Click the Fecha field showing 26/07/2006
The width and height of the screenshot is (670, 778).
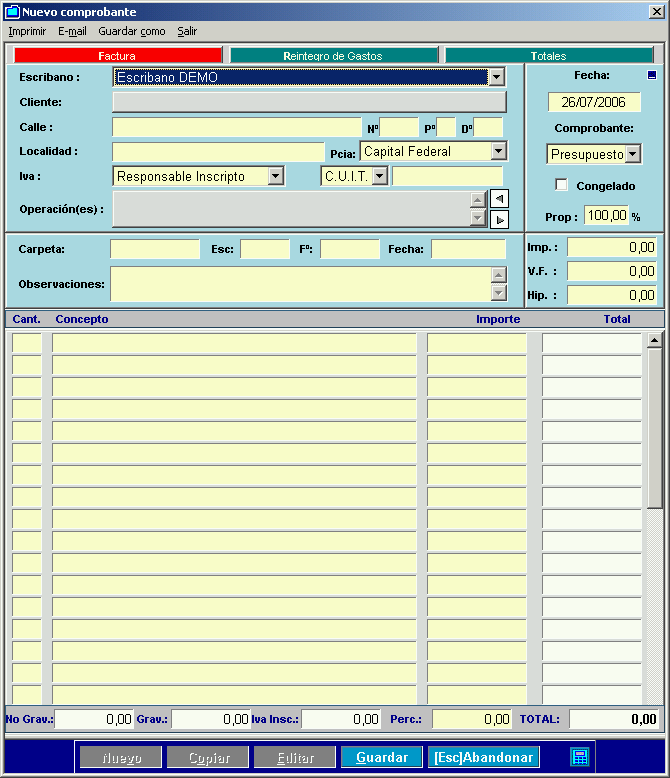pos(594,102)
